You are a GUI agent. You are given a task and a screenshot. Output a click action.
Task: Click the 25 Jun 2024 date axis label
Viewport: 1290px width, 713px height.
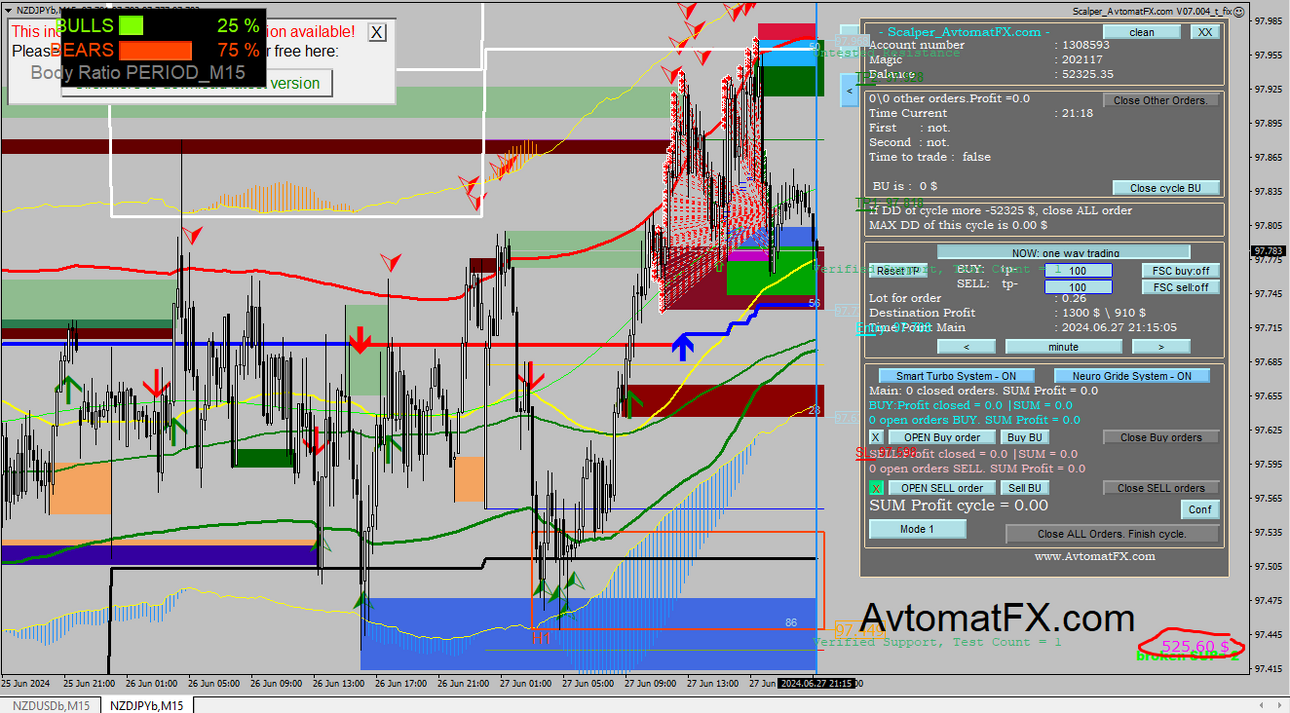(26, 684)
